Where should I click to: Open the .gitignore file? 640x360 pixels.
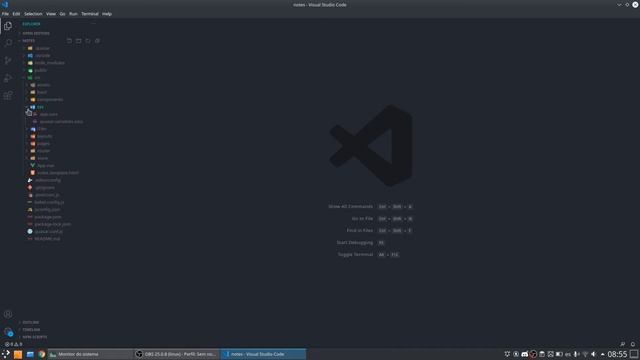pyautogui.click(x=44, y=187)
